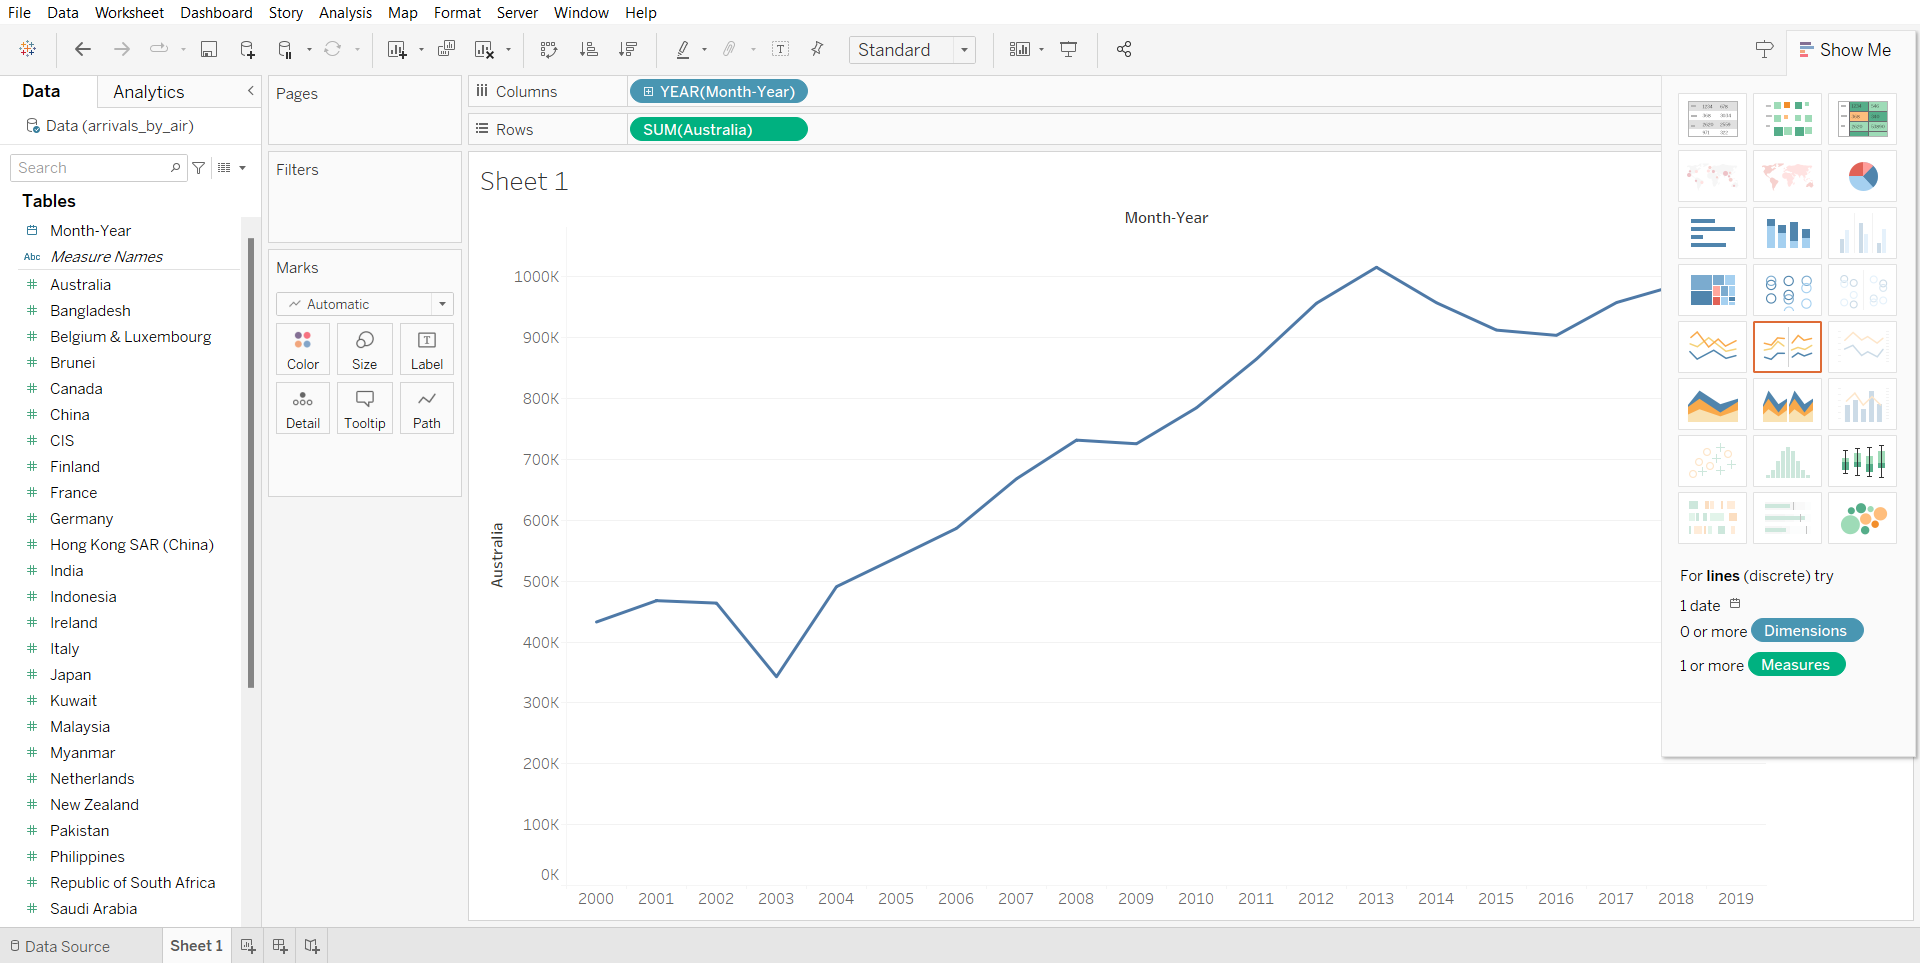Click the new worksheet tab icon

tap(248, 946)
